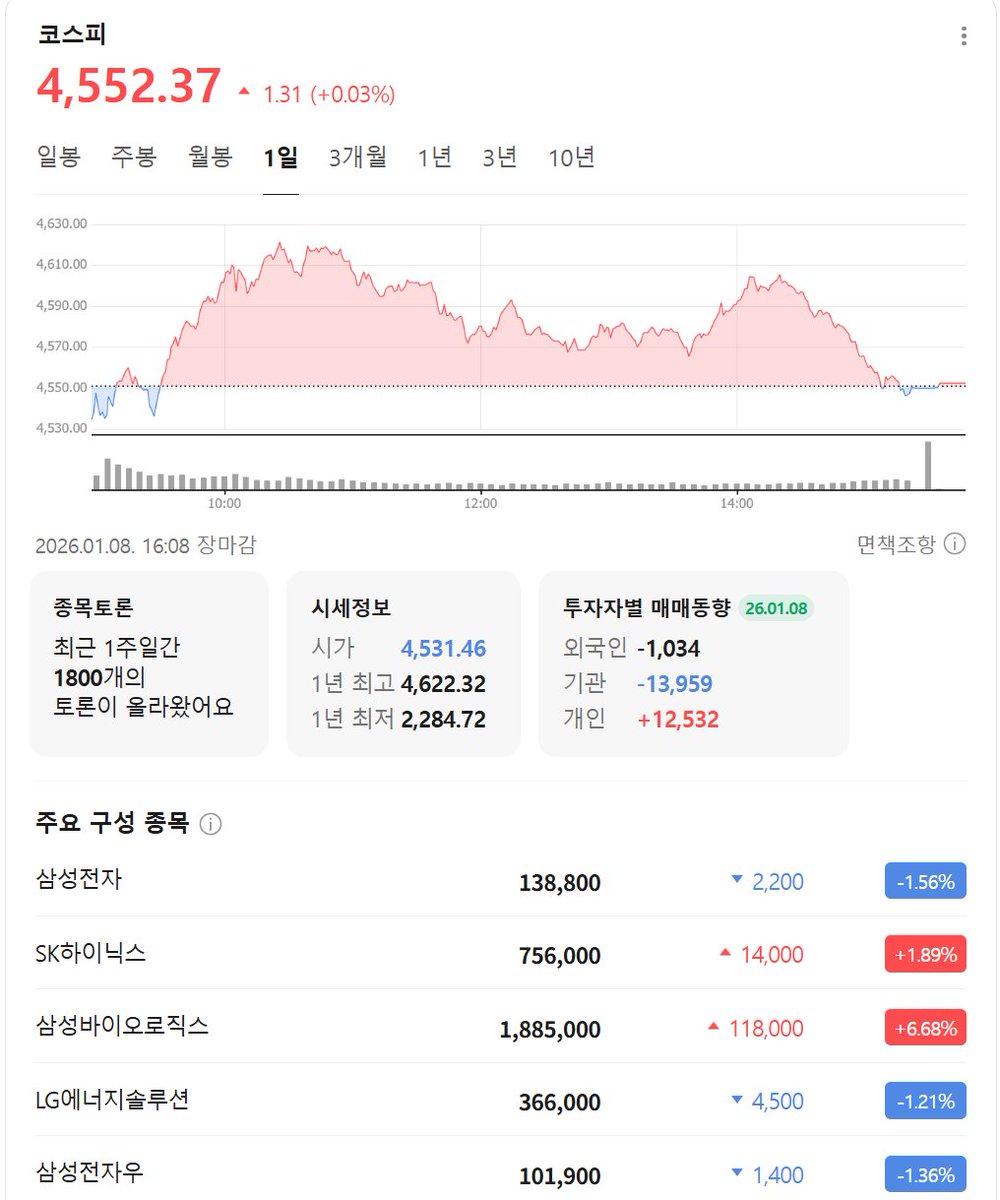The height and width of the screenshot is (1200, 1000).
Task: Click the 26.01.08 date badge
Action: coord(777,608)
